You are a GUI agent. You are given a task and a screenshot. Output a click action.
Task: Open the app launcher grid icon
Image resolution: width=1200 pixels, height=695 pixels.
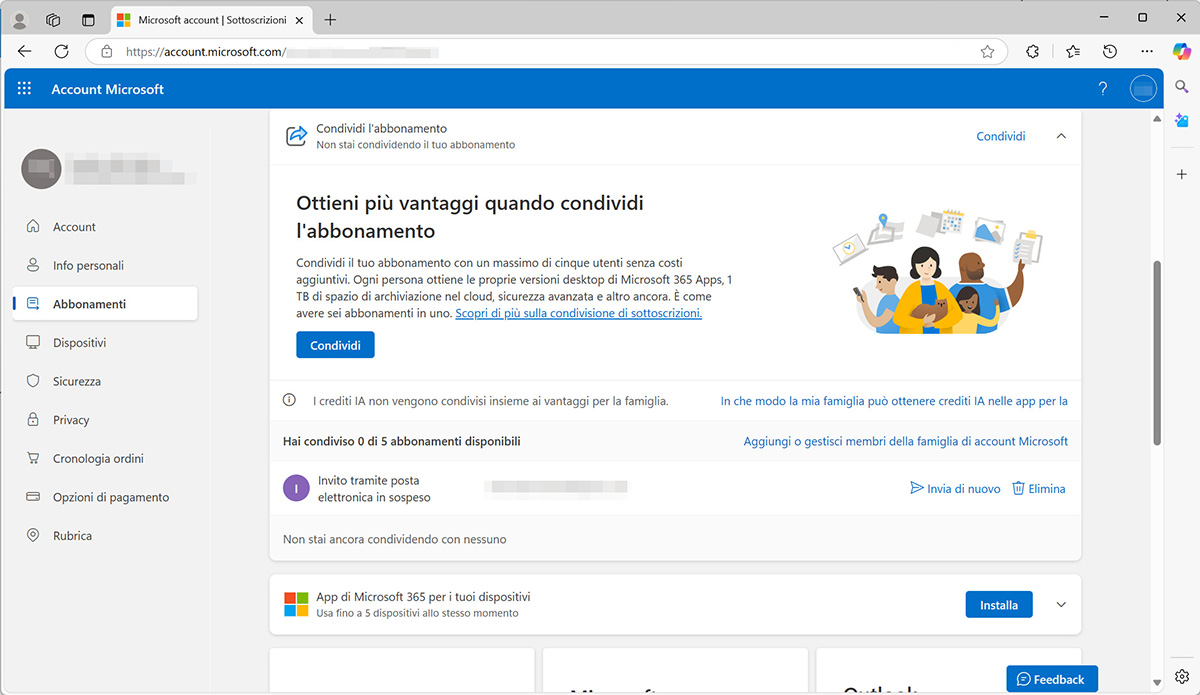(24, 88)
